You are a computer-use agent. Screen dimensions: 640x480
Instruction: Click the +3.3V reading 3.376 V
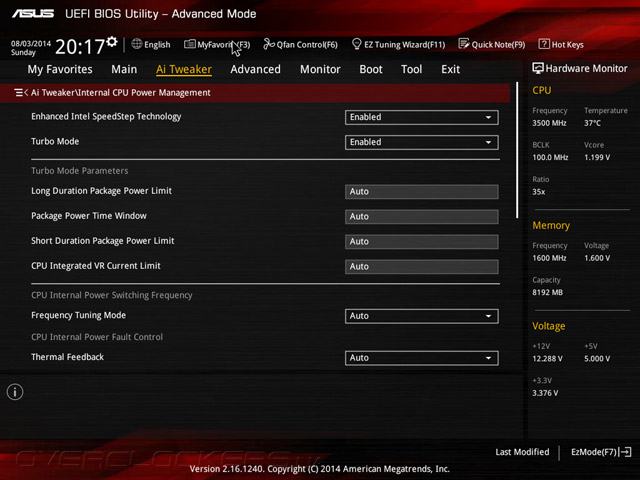click(x=545, y=393)
